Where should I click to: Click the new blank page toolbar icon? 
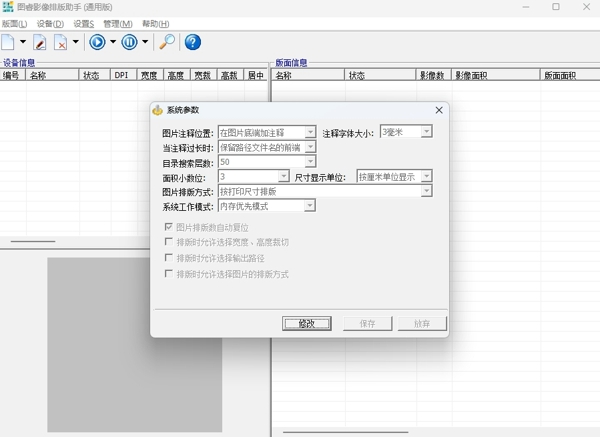(x=8, y=42)
